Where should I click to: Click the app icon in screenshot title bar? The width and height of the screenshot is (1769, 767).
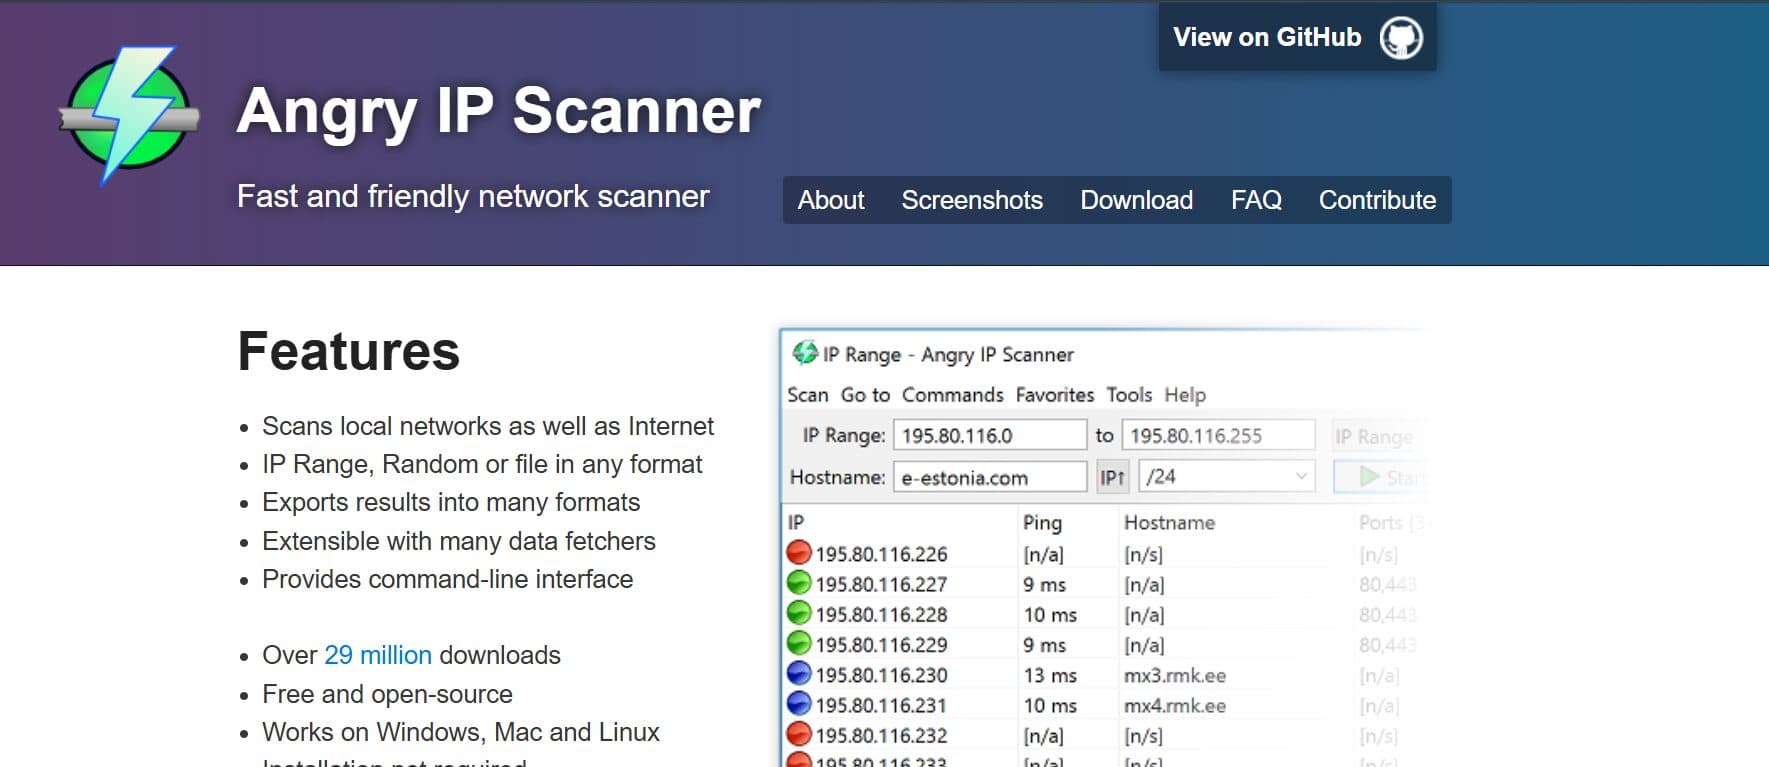[x=804, y=353]
